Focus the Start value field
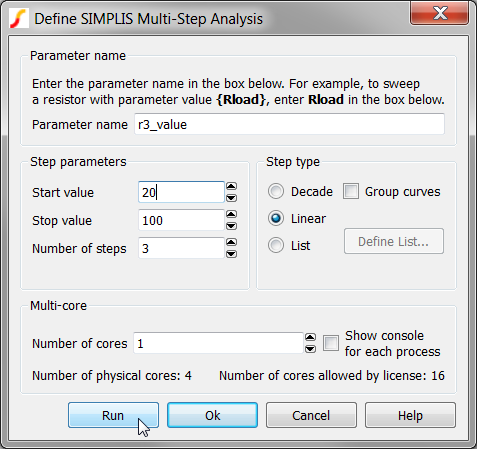This screenshot has width=477, height=449. 181,192
